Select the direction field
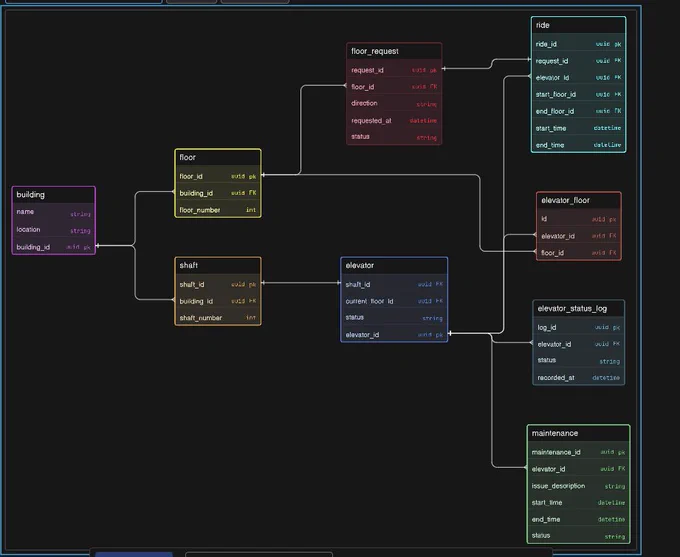 394,103
